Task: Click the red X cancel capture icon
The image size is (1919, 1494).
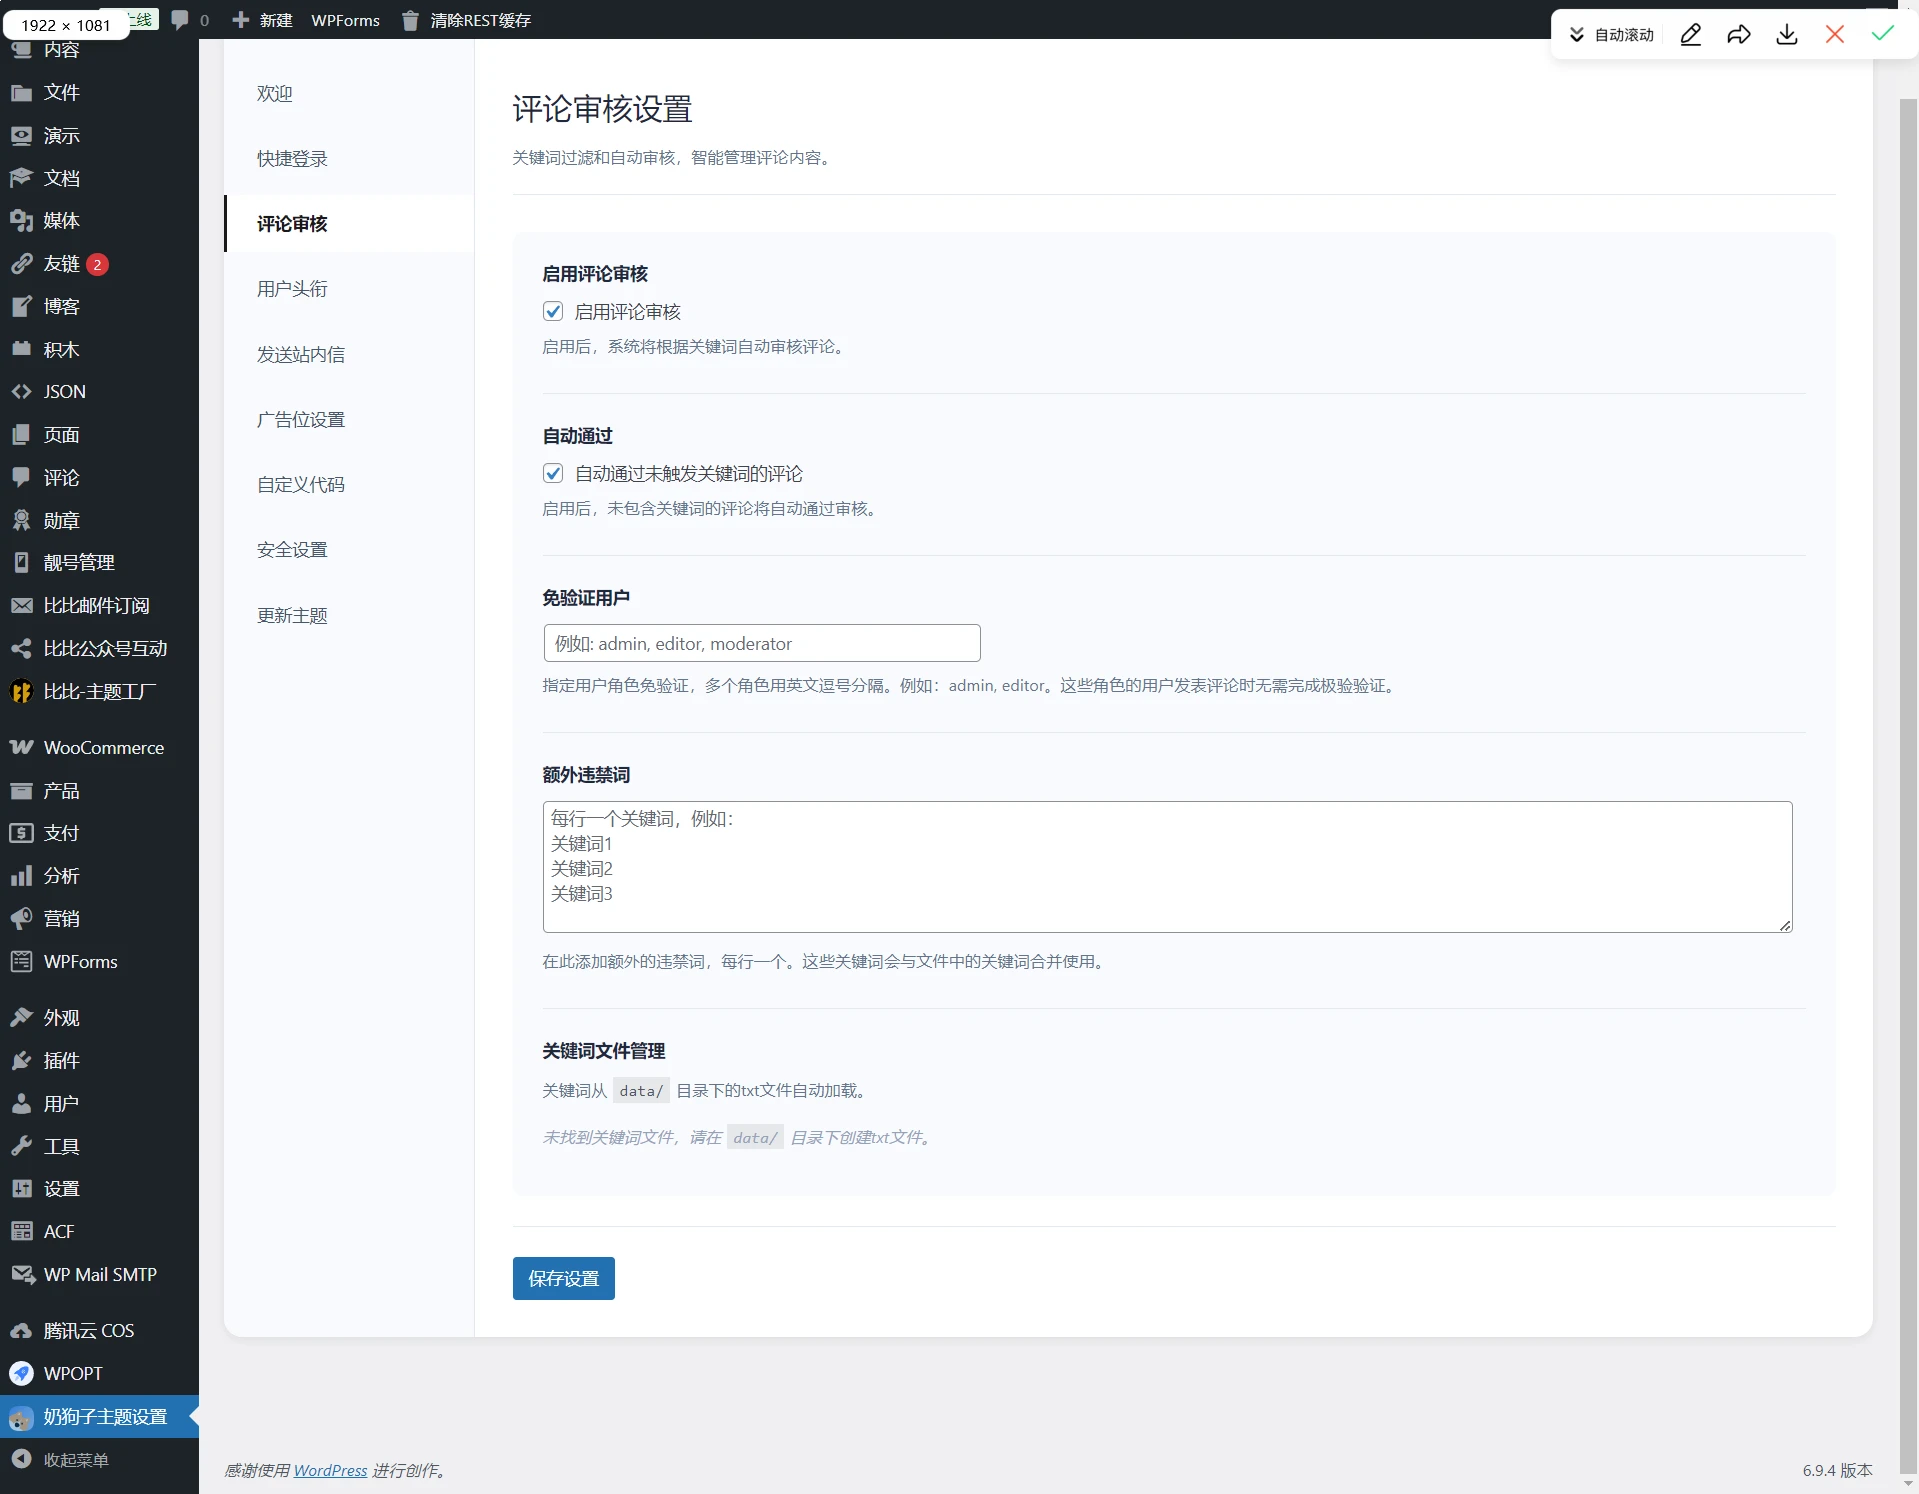Action: (x=1835, y=35)
